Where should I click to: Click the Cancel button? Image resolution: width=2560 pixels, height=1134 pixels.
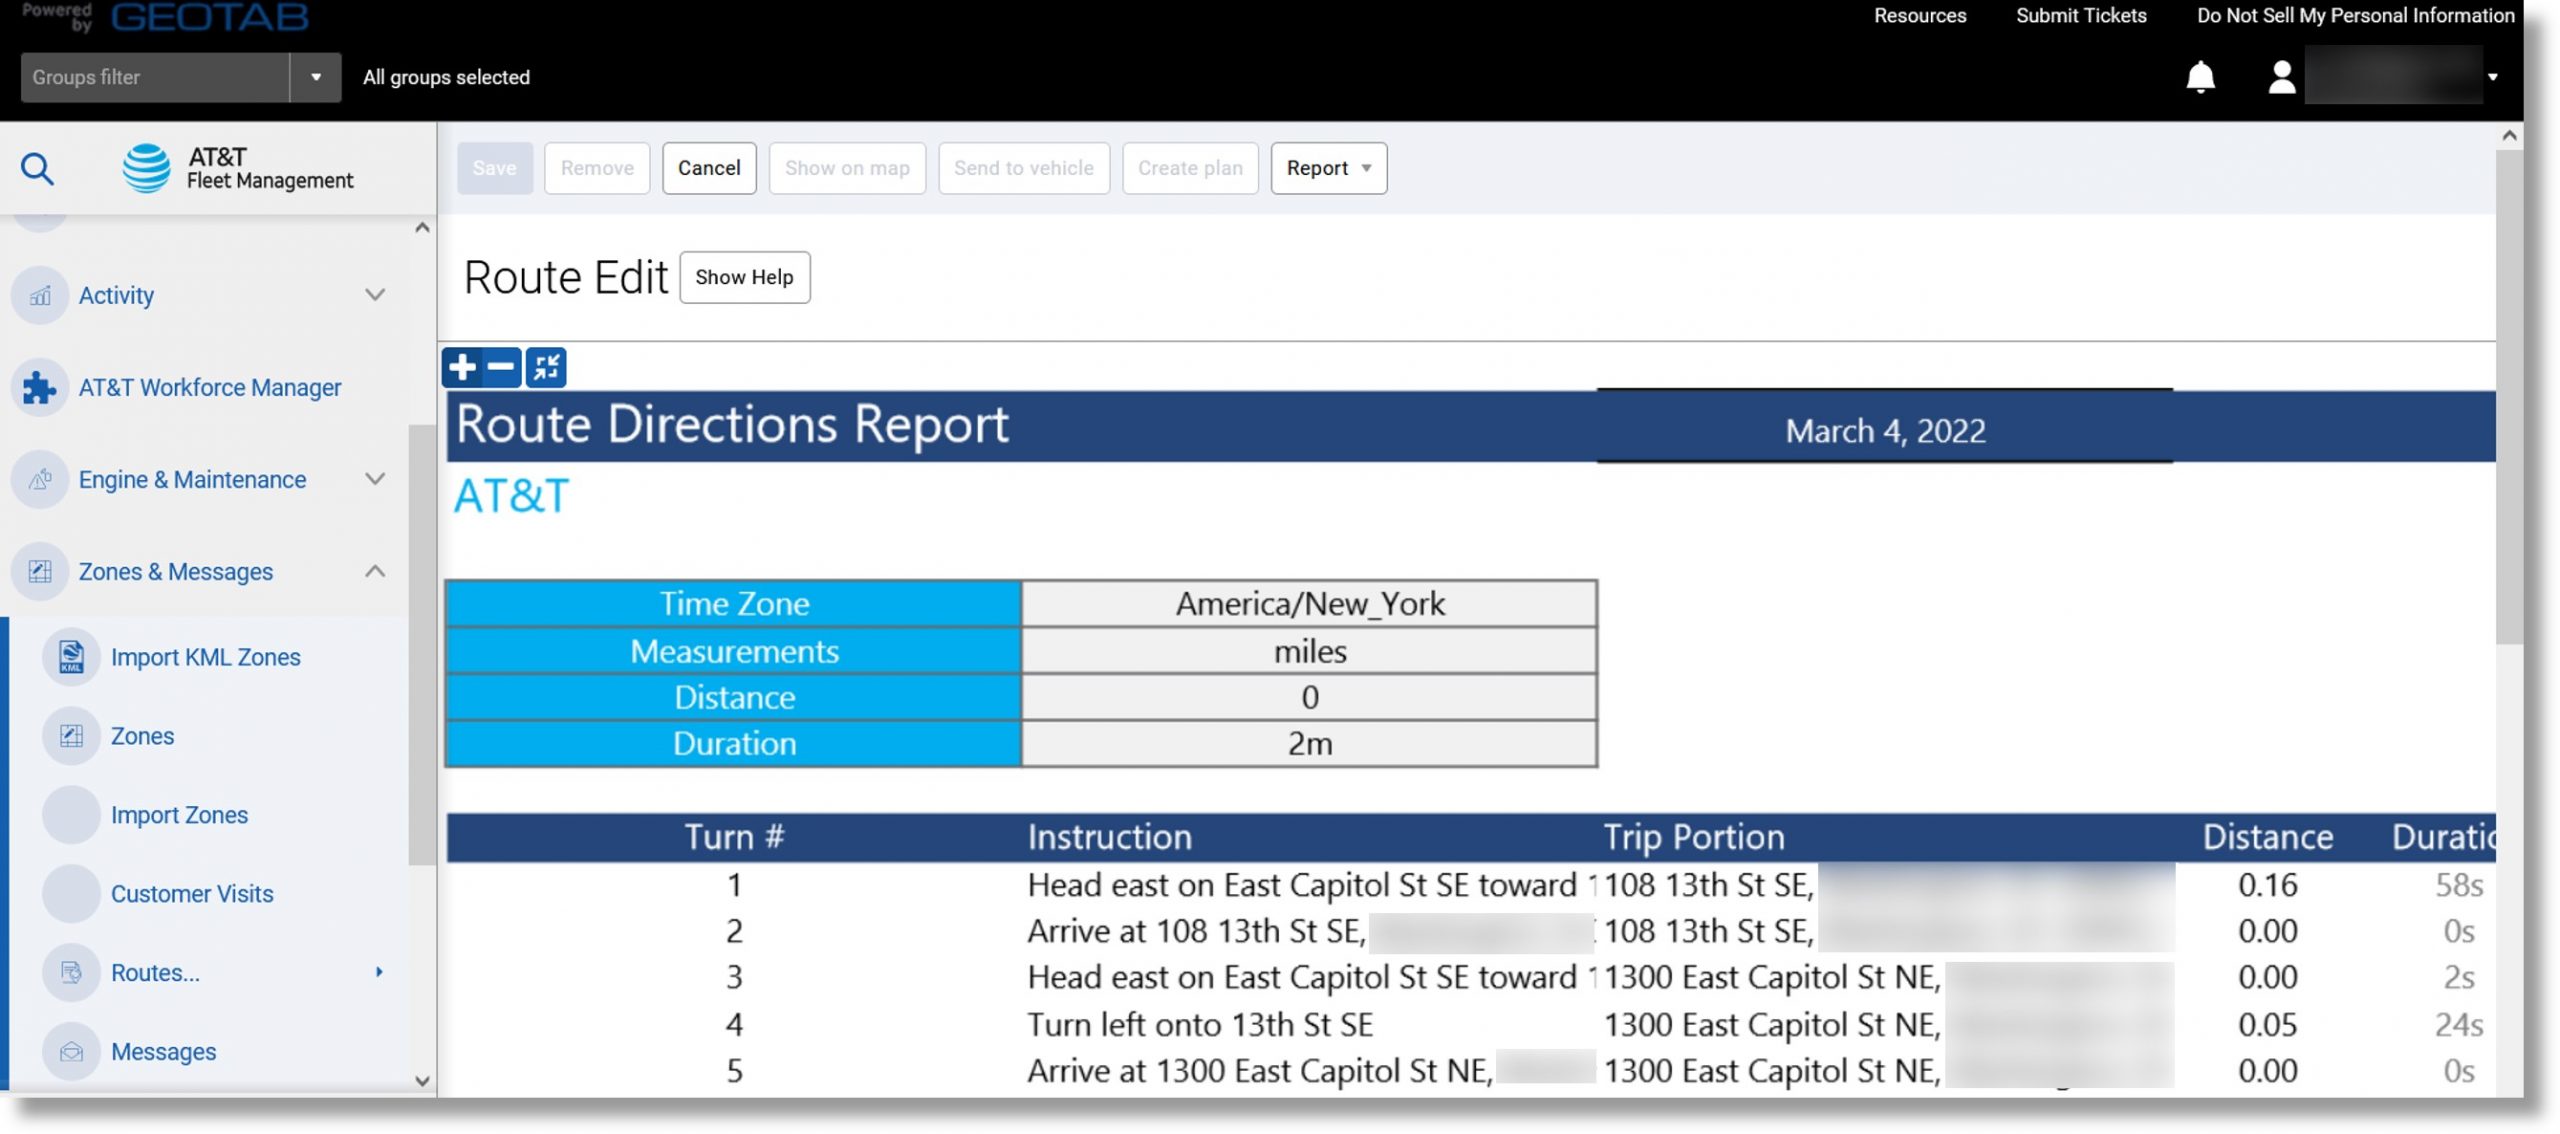pyautogui.click(x=709, y=168)
